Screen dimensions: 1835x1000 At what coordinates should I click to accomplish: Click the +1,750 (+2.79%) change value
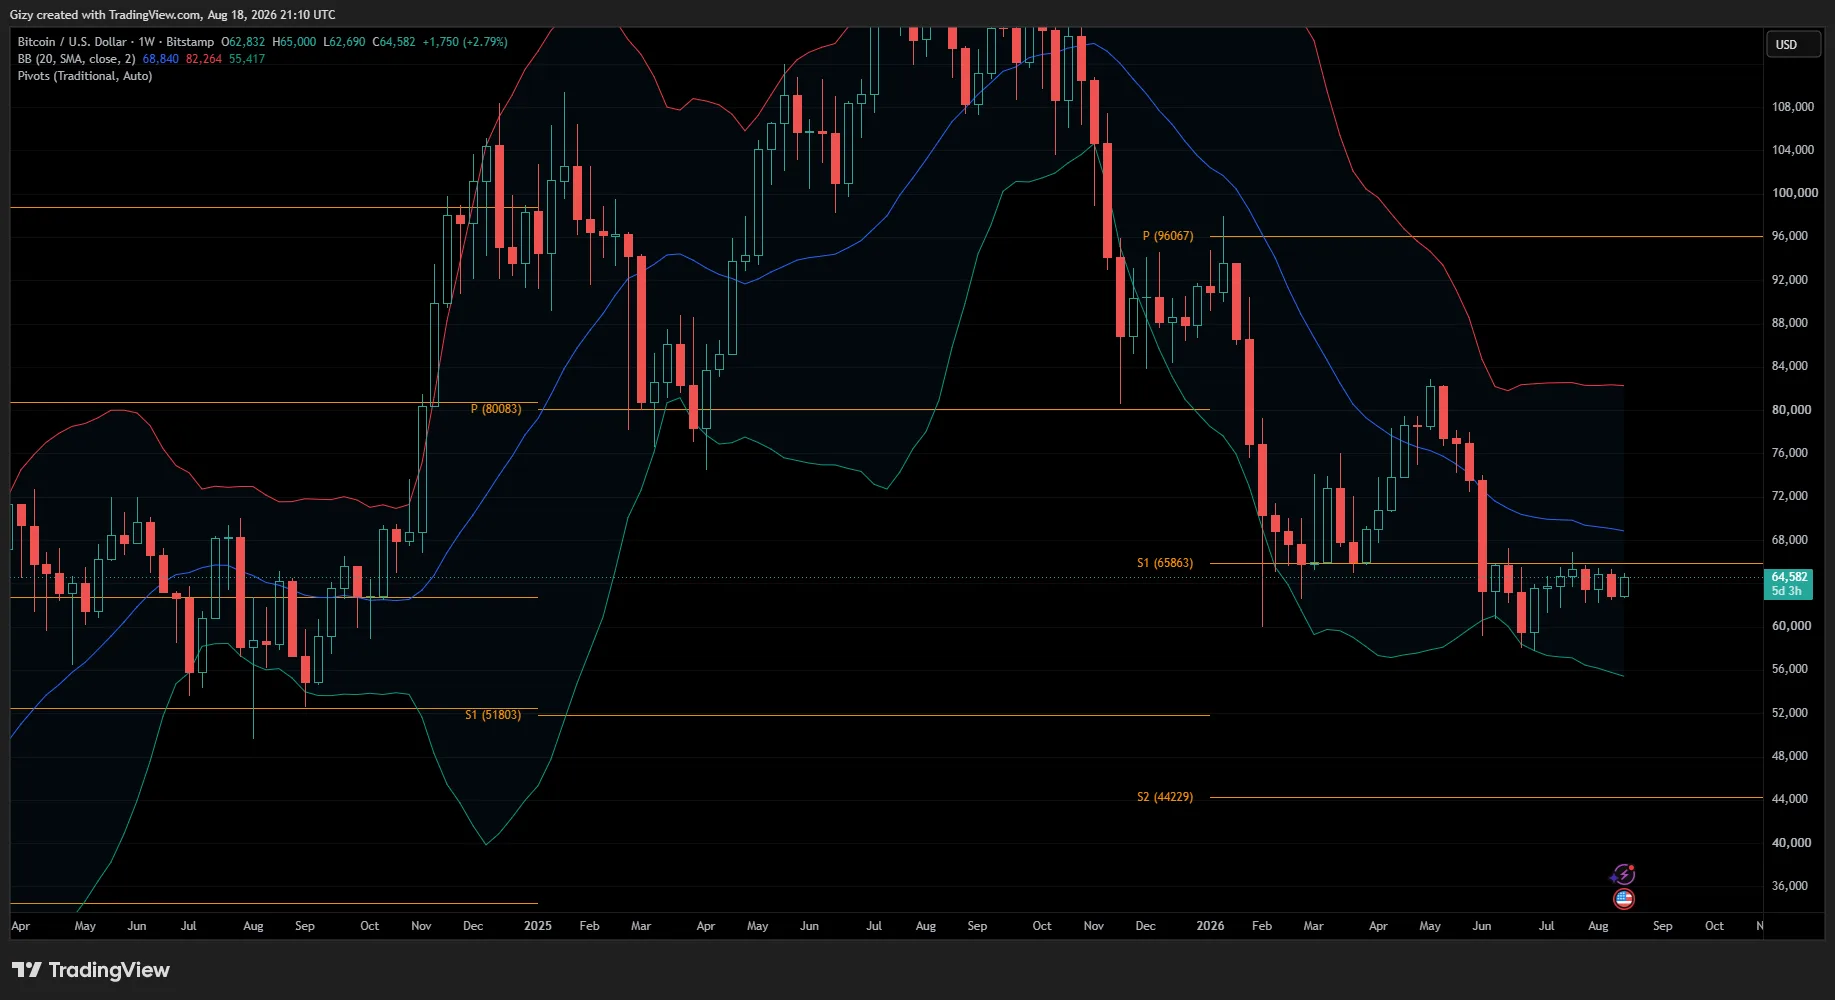click(465, 42)
